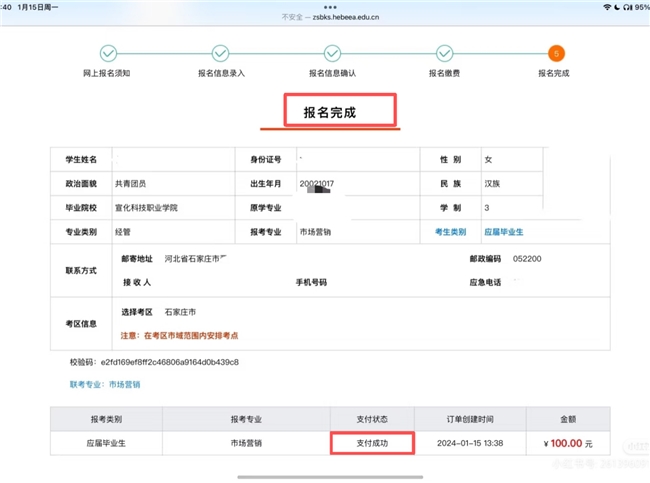The image size is (650, 483).
Task: Click the 报名信息确认 step checkmark icon
Action: [x=333, y=53]
